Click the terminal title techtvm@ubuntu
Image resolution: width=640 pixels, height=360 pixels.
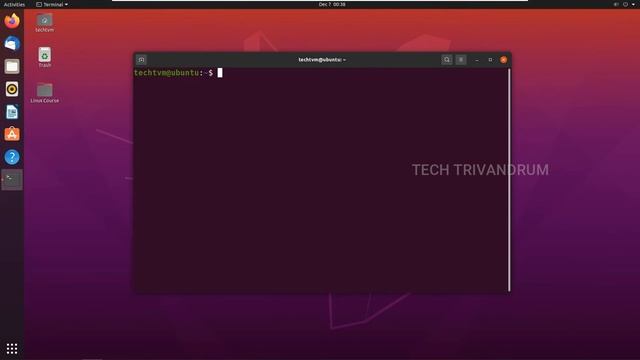[x=322, y=60]
